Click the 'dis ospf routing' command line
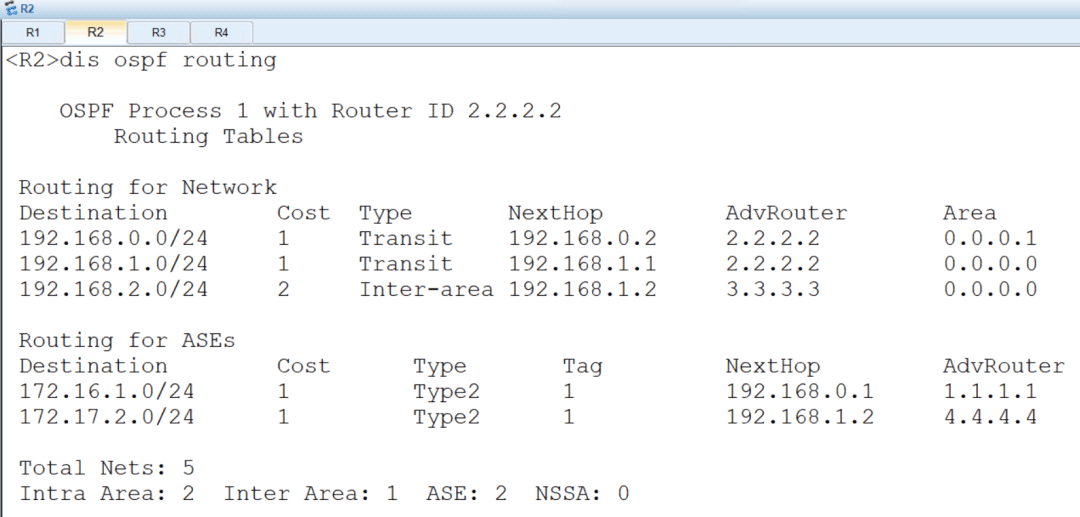 tap(141, 61)
